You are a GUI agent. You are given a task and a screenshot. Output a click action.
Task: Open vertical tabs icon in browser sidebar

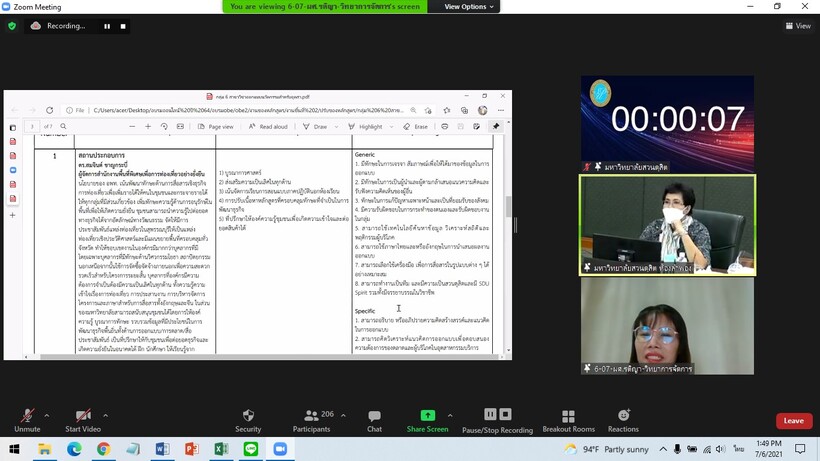[x=13, y=128]
